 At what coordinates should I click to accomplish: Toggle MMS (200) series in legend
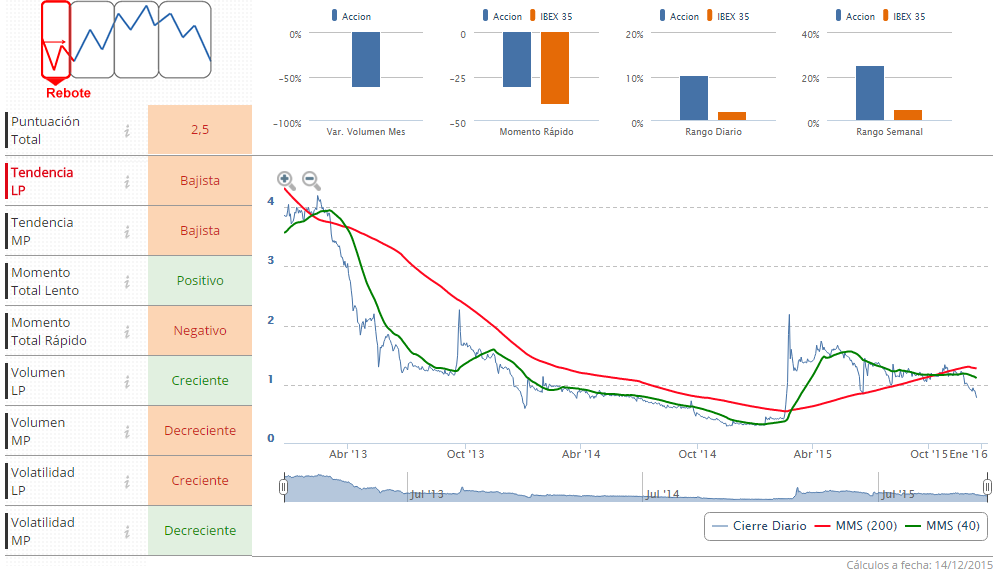pyautogui.click(x=856, y=526)
